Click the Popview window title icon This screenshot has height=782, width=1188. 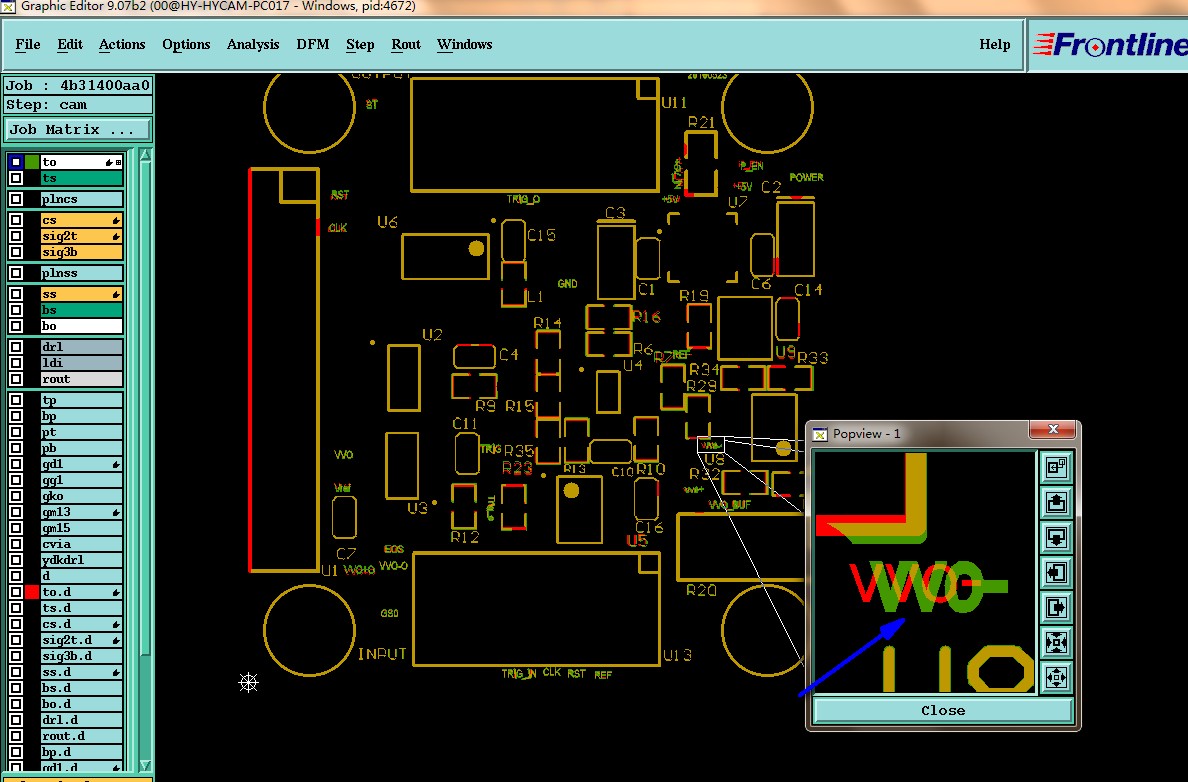pos(820,434)
